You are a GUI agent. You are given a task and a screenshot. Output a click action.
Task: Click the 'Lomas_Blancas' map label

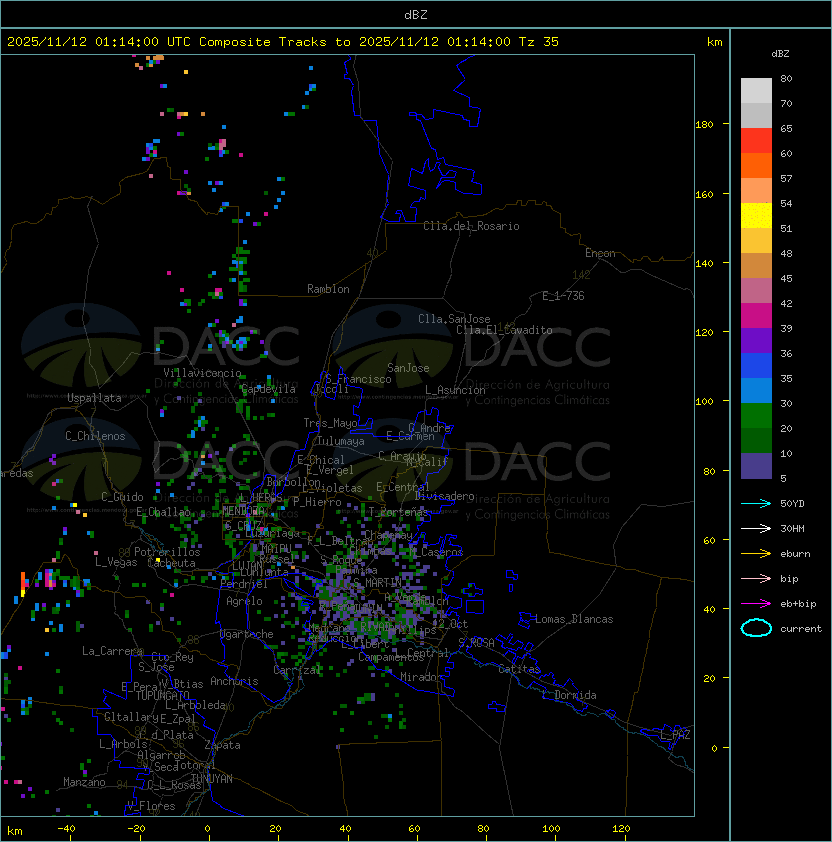pos(574,619)
